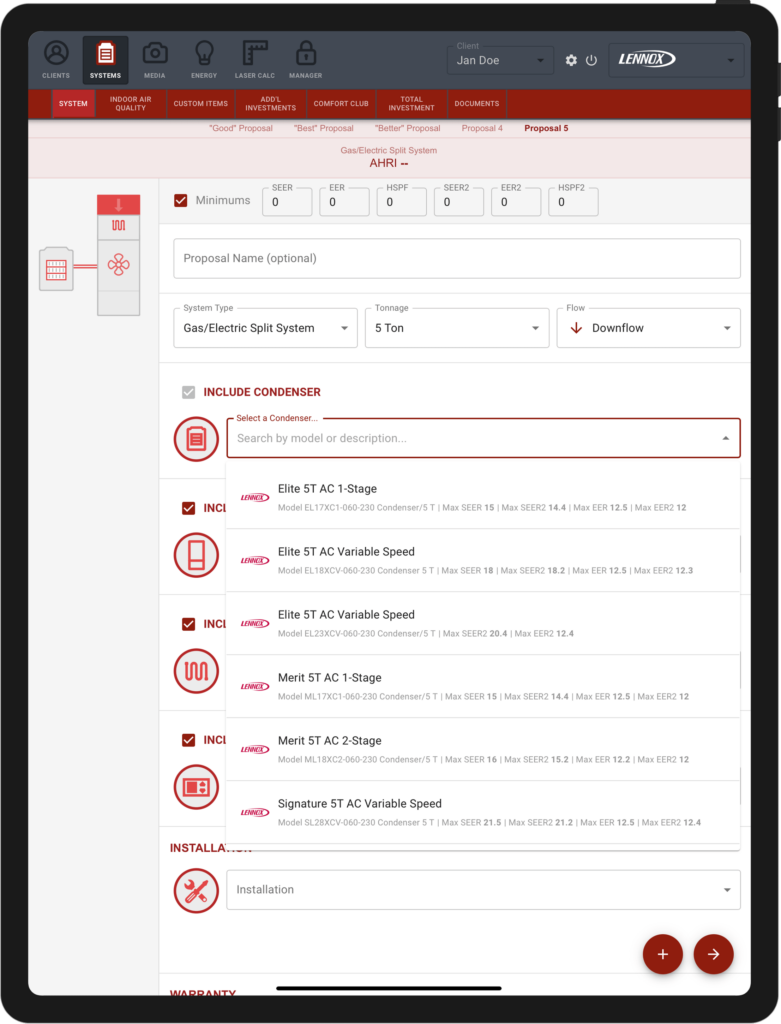Click the EER minimum field
The image size is (781, 1024).
click(x=344, y=202)
